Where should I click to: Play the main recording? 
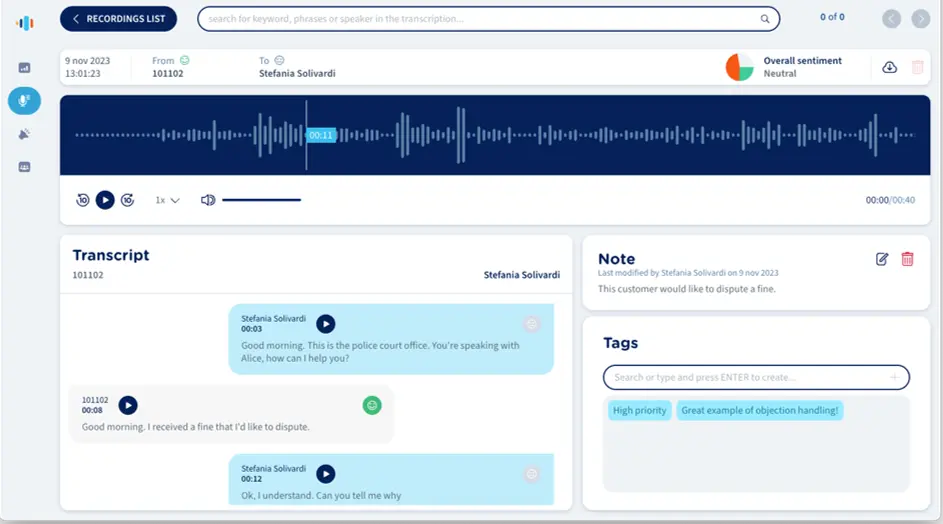coord(105,200)
